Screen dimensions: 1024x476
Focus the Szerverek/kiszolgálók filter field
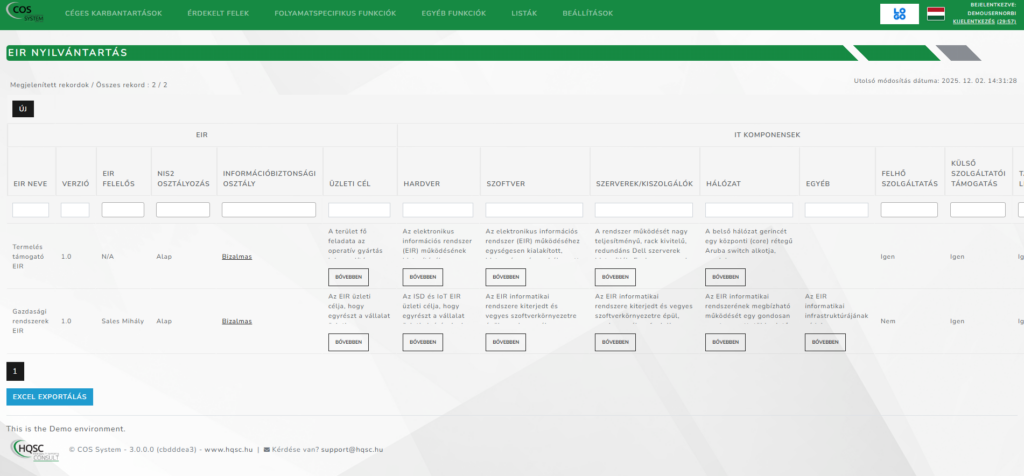644,210
